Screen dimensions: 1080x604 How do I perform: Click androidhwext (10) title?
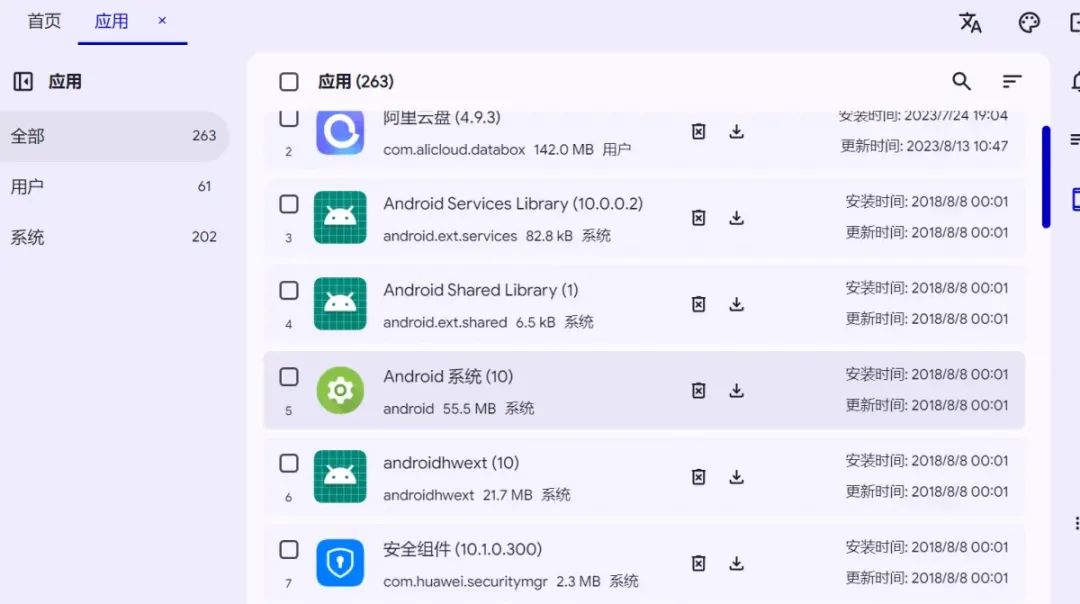[x=451, y=463]
